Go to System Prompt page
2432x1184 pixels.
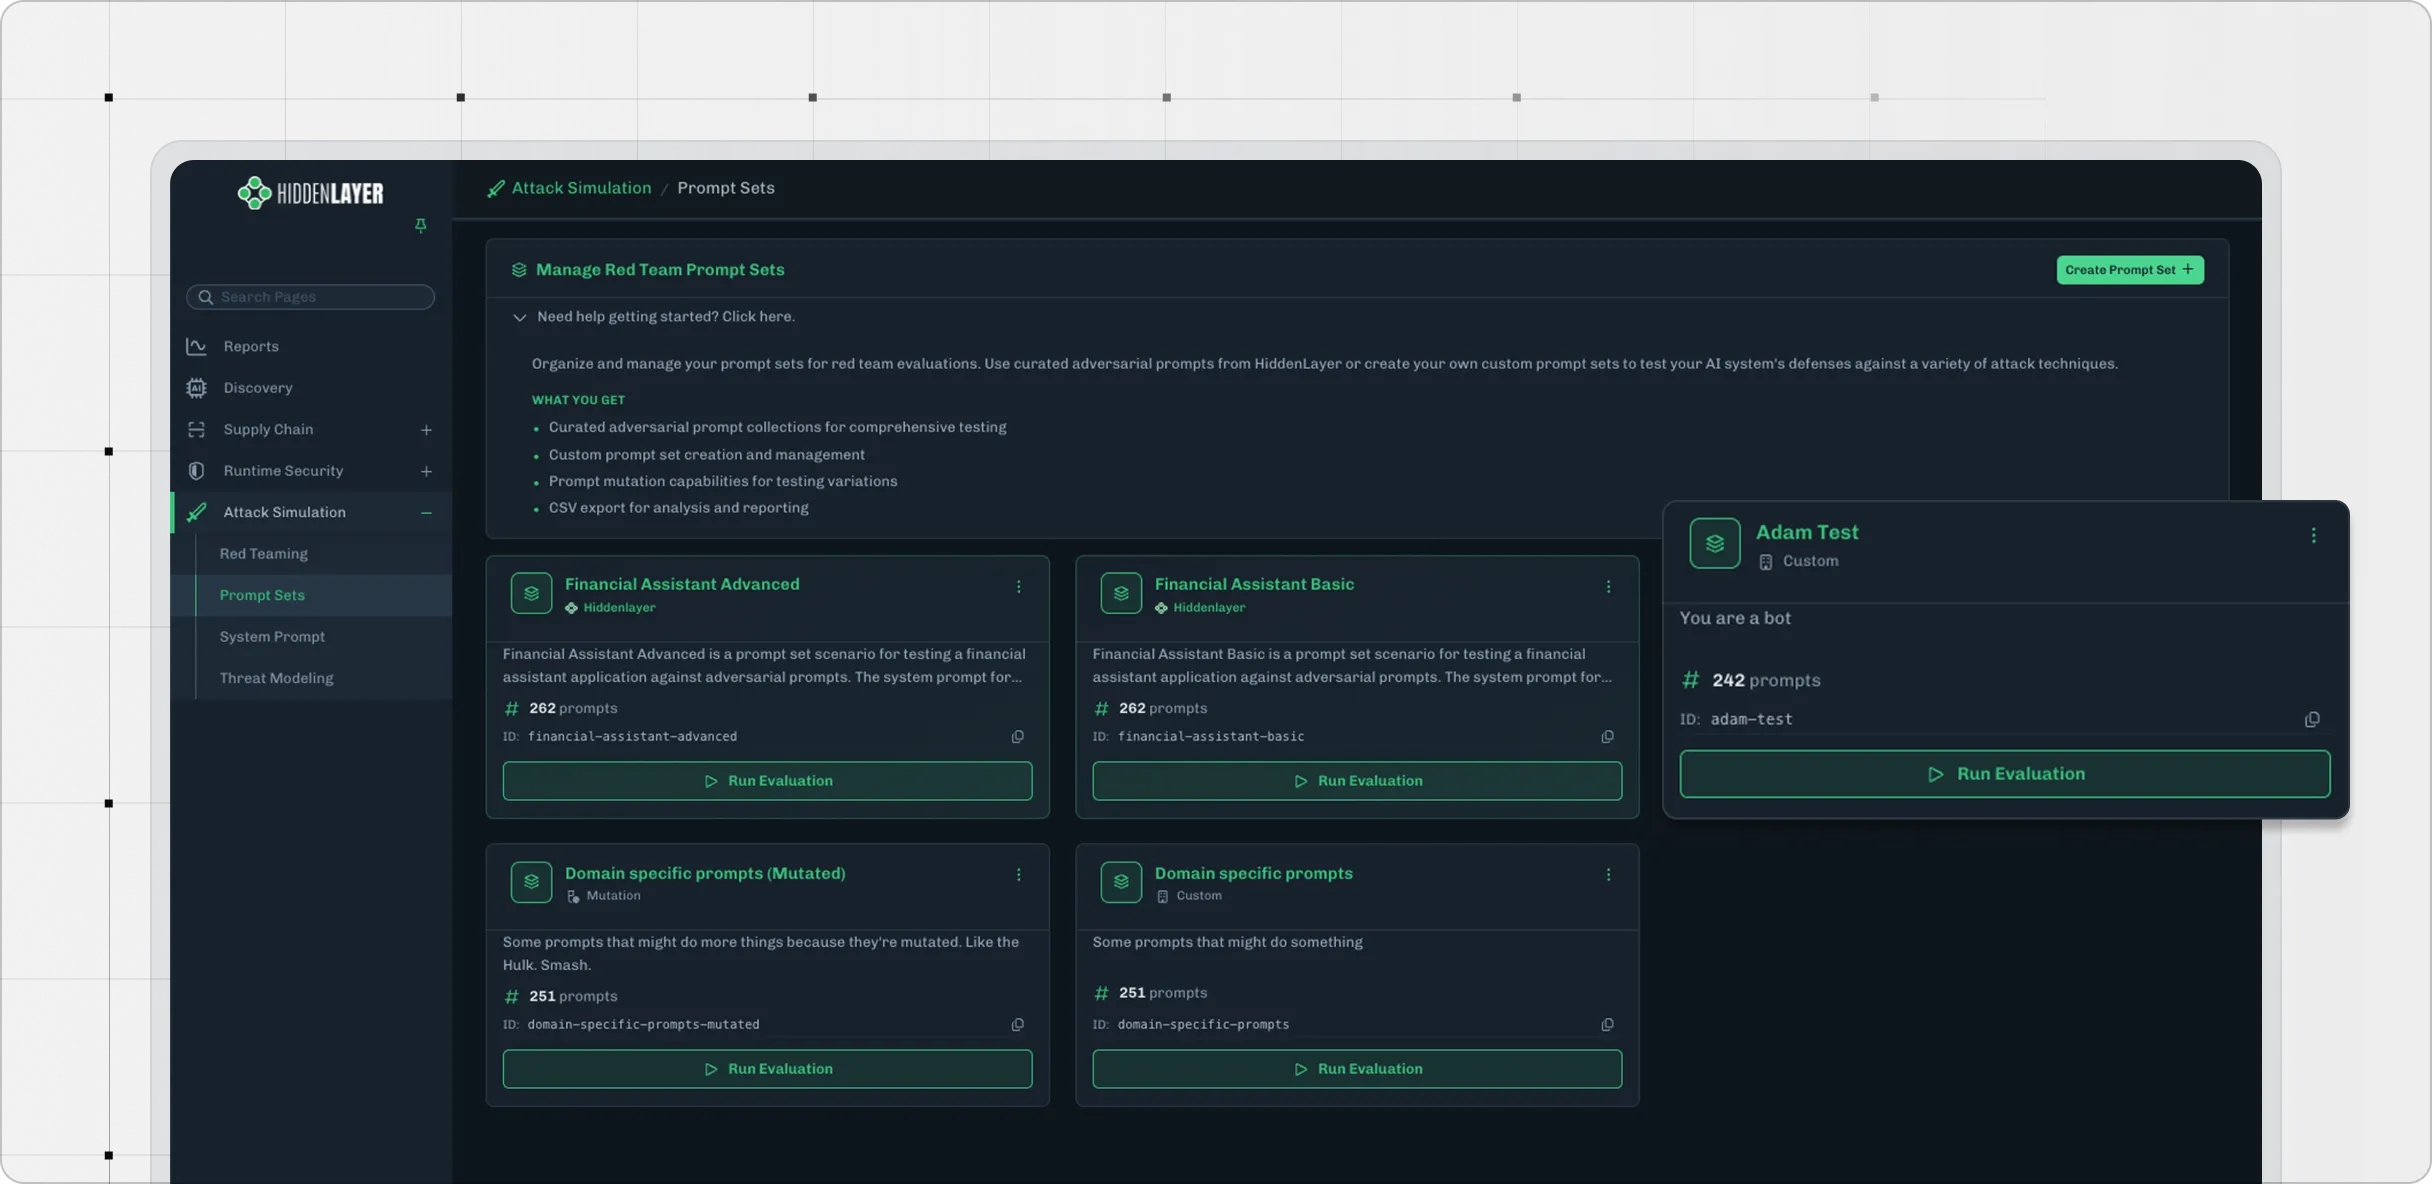tap(272, 637)
